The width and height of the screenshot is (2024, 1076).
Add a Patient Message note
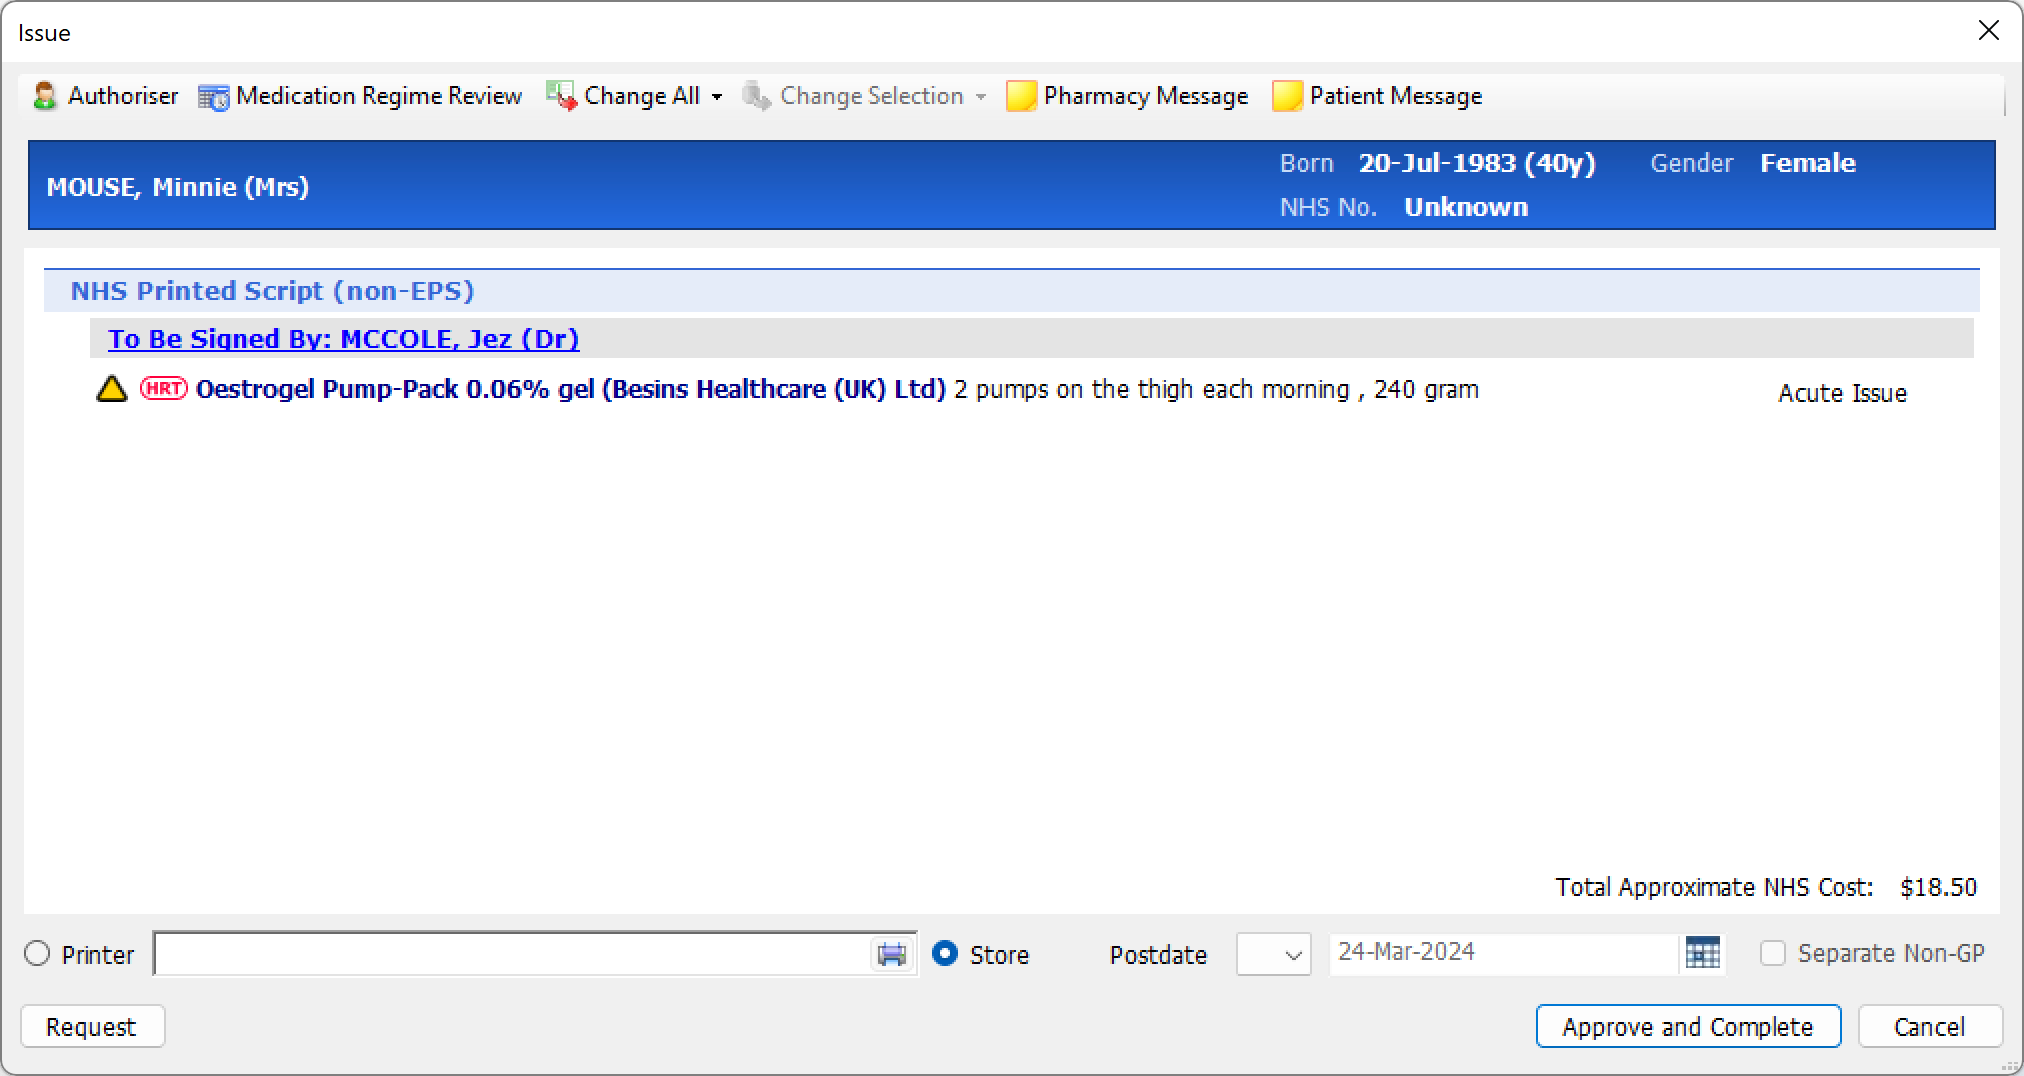click(1377, 96)
